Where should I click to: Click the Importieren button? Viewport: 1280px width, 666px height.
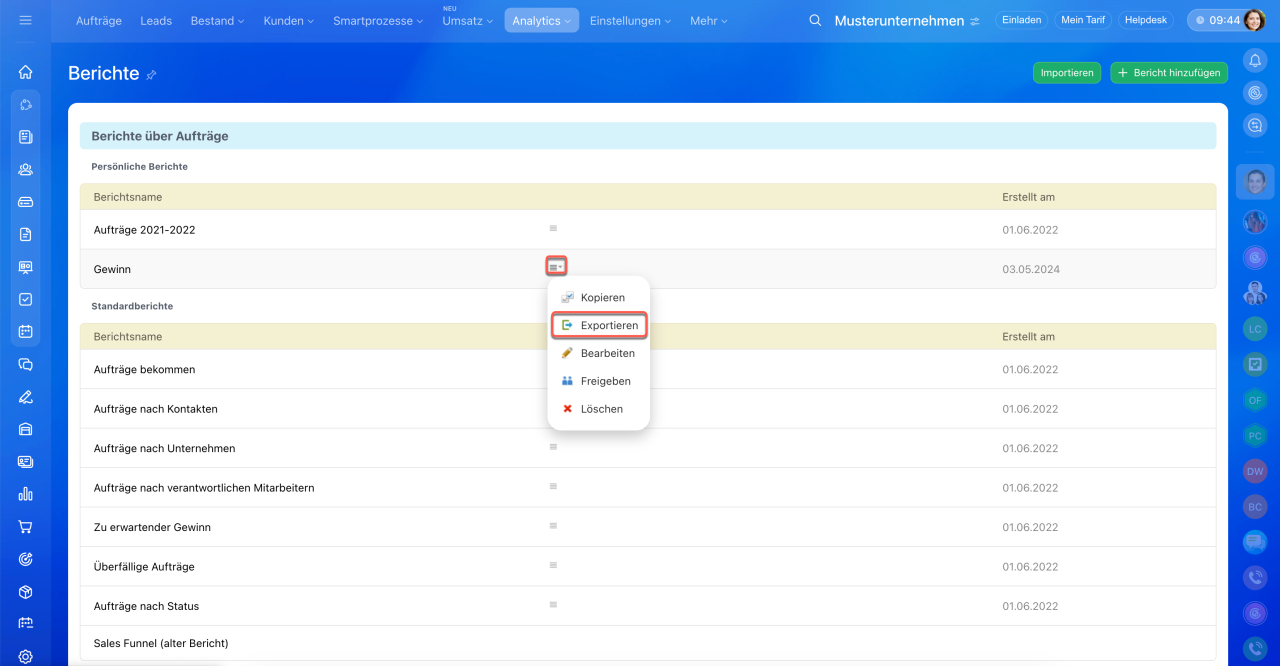click(1066, 73)
